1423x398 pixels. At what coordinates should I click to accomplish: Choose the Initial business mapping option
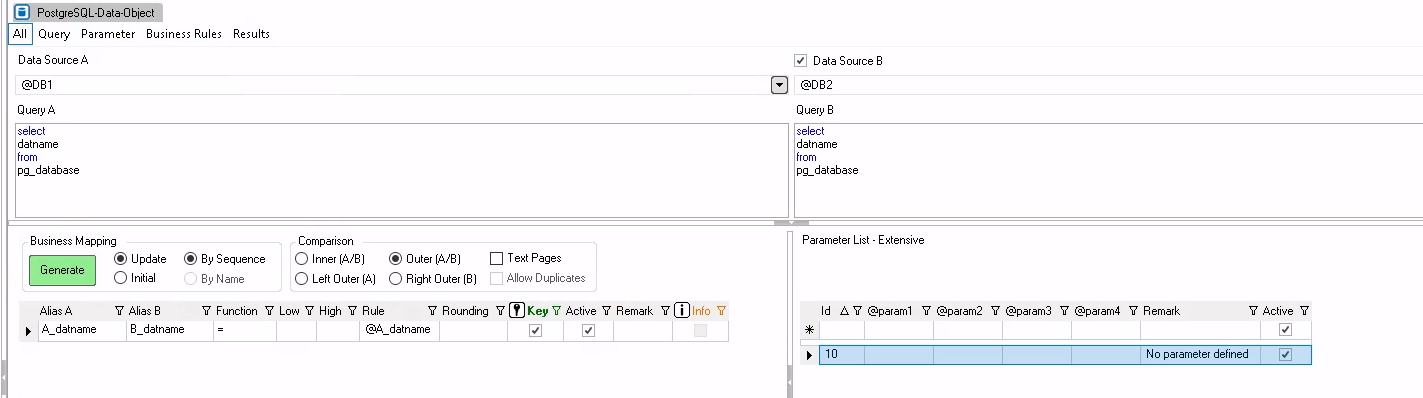point(121,278)
